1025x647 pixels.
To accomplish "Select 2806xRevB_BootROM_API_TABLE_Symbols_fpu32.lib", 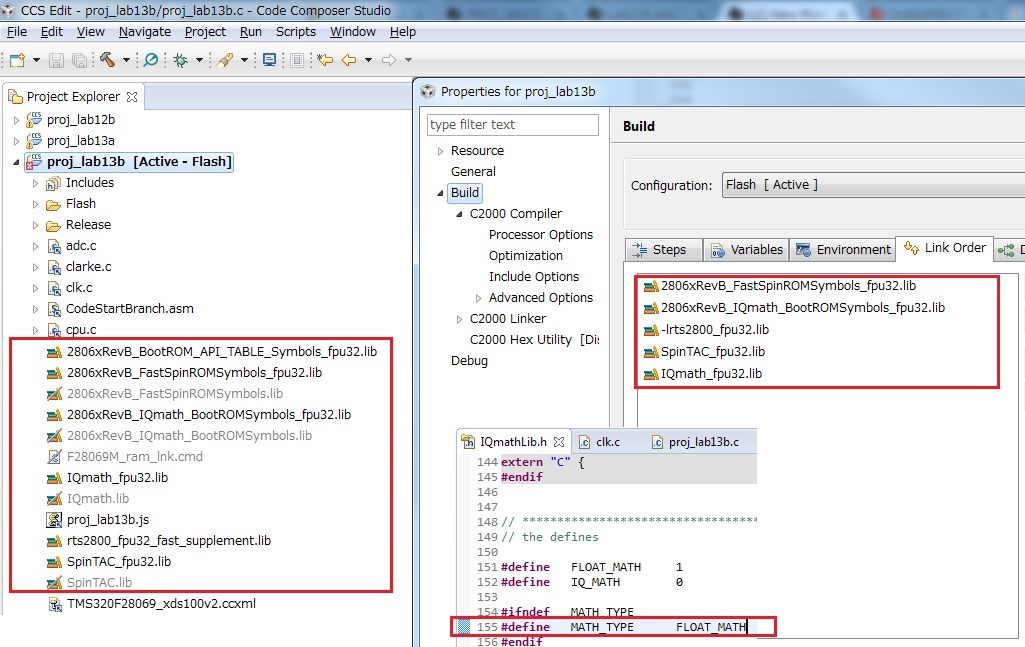I will (x=222, y=352).
